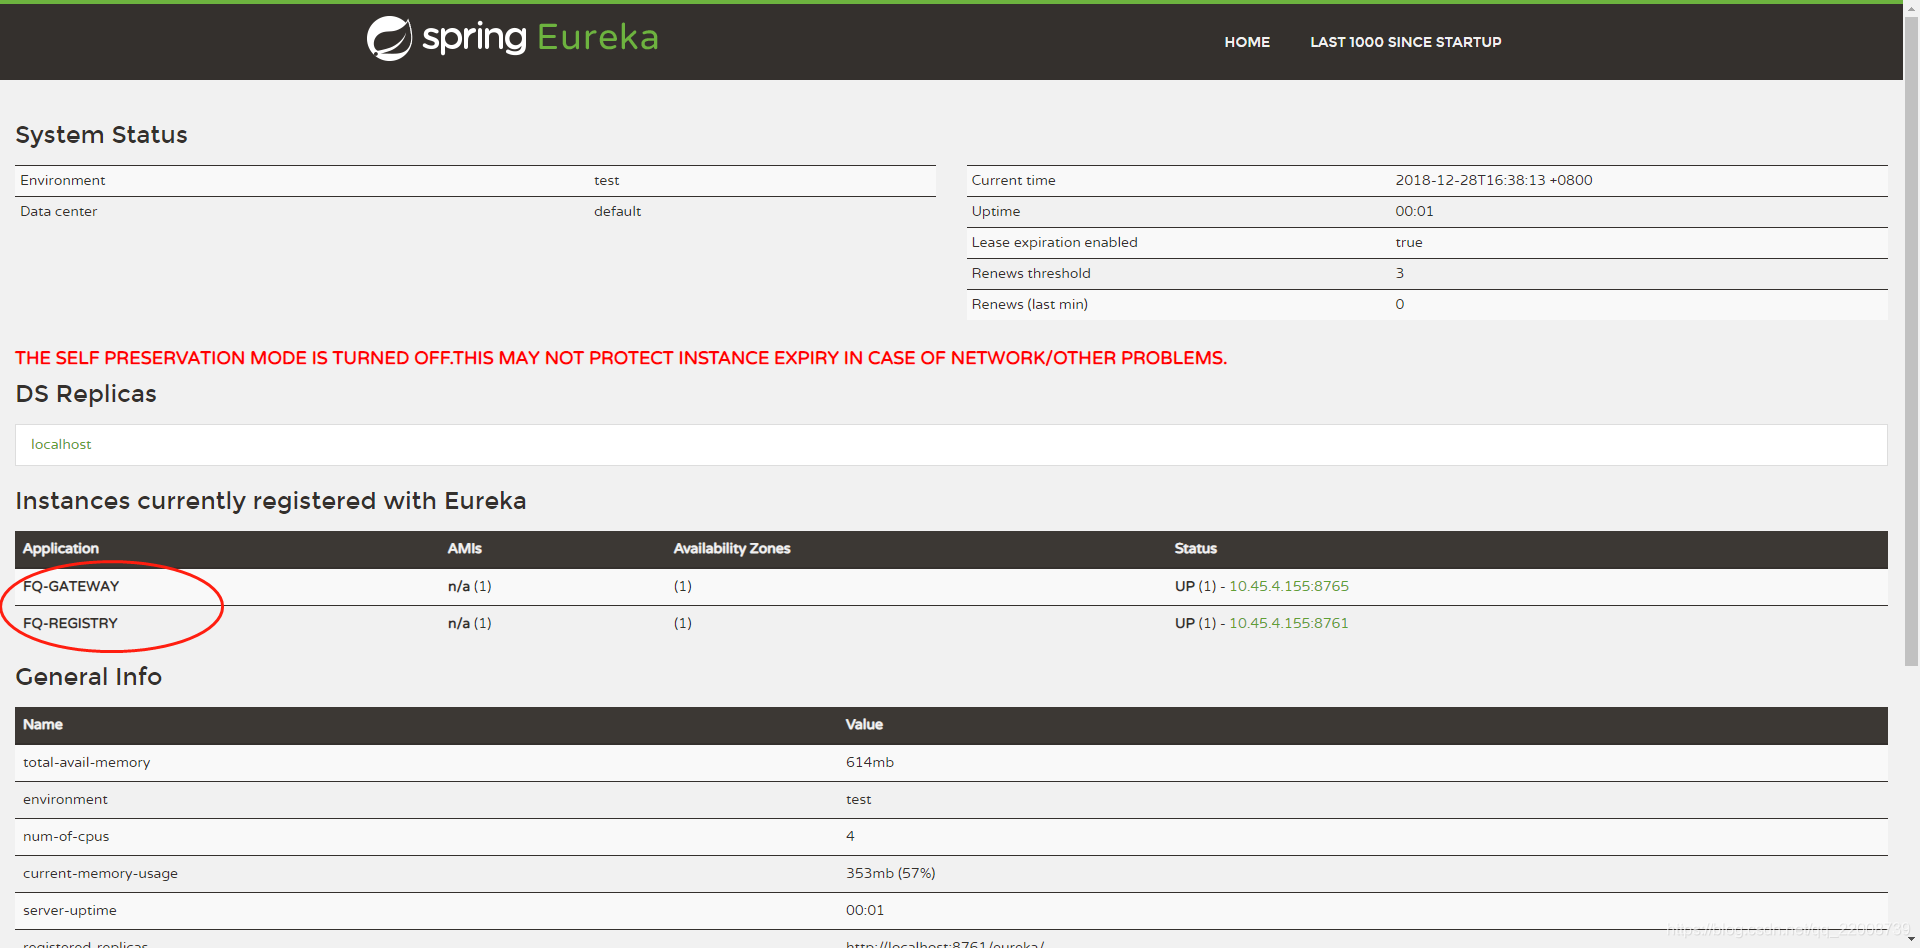Viewport: 1920px width, 948px height.
Task: Select the 353mb (57%) usage value
Action: [890, 873]
